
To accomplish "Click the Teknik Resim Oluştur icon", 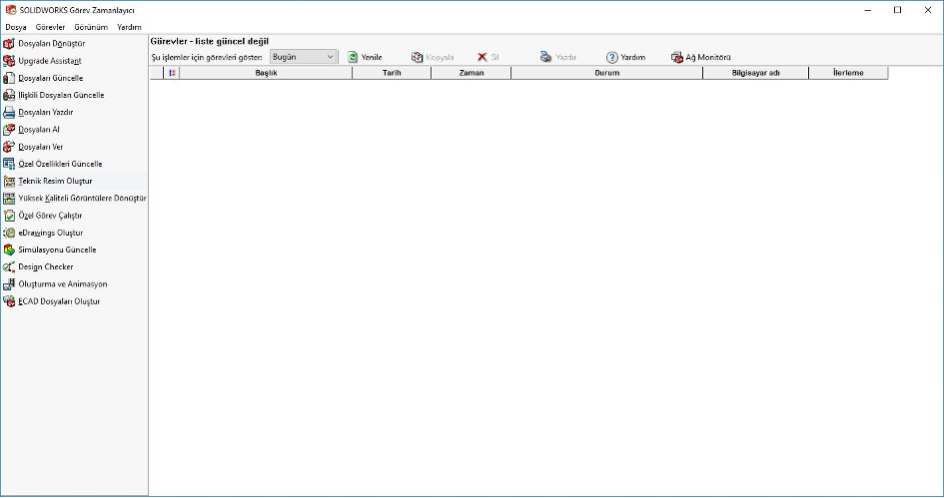I will [9, 181].
